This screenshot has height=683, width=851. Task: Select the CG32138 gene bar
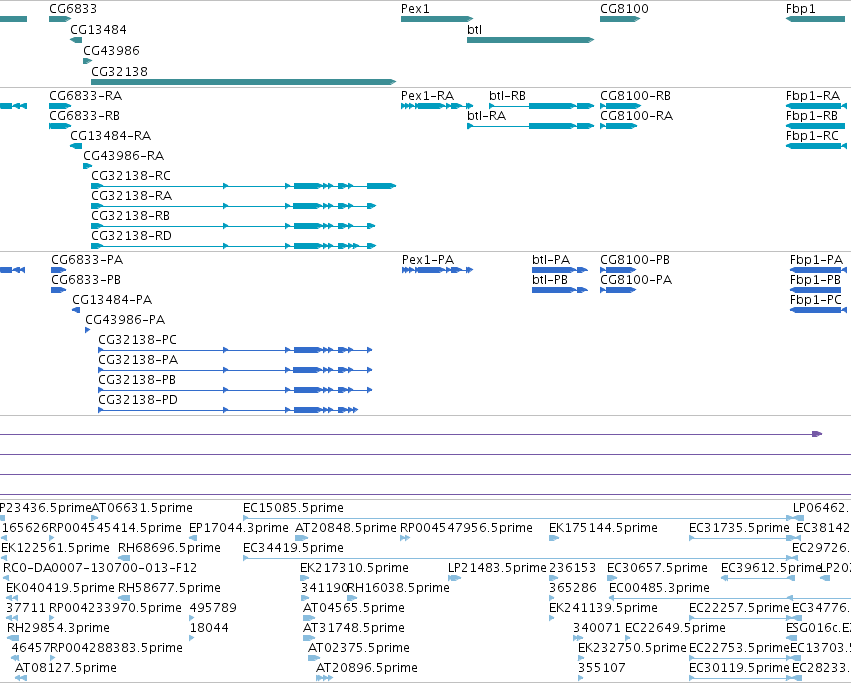[244, 82]
